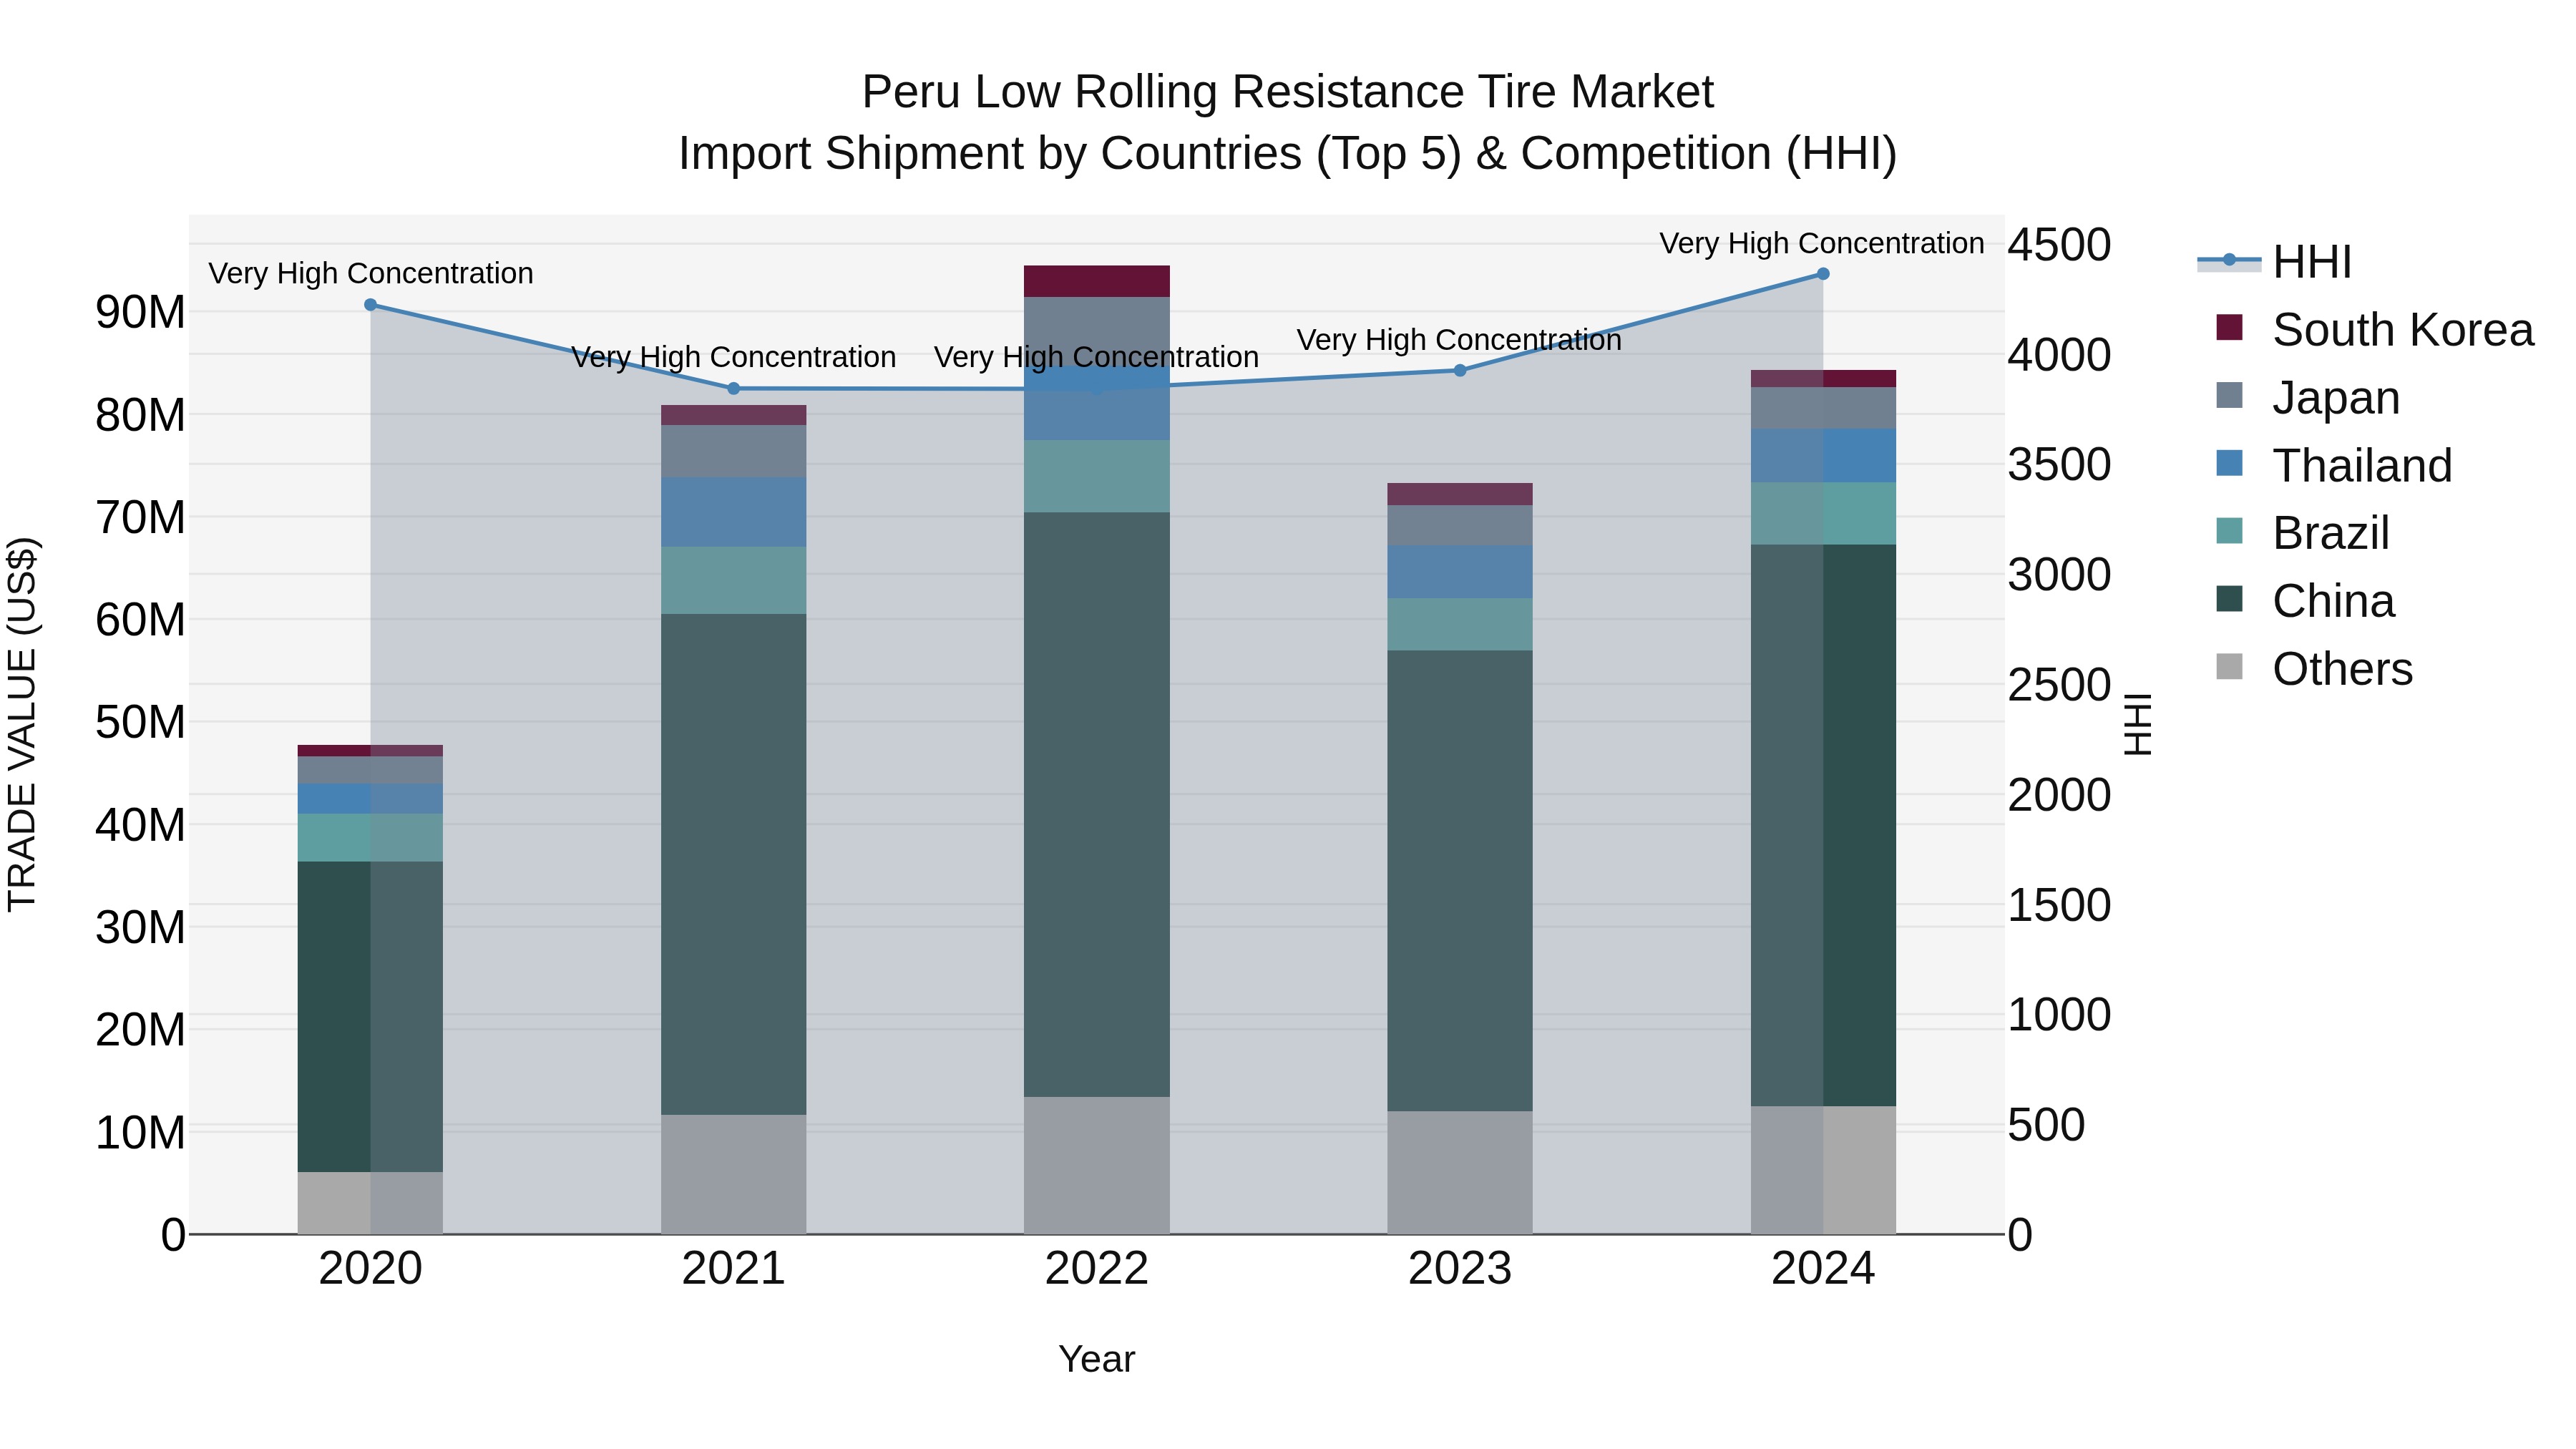Screen dimensions: 2576x1449
Task: Click the 2024 x-axis label
Action: coord(1823,1269)
